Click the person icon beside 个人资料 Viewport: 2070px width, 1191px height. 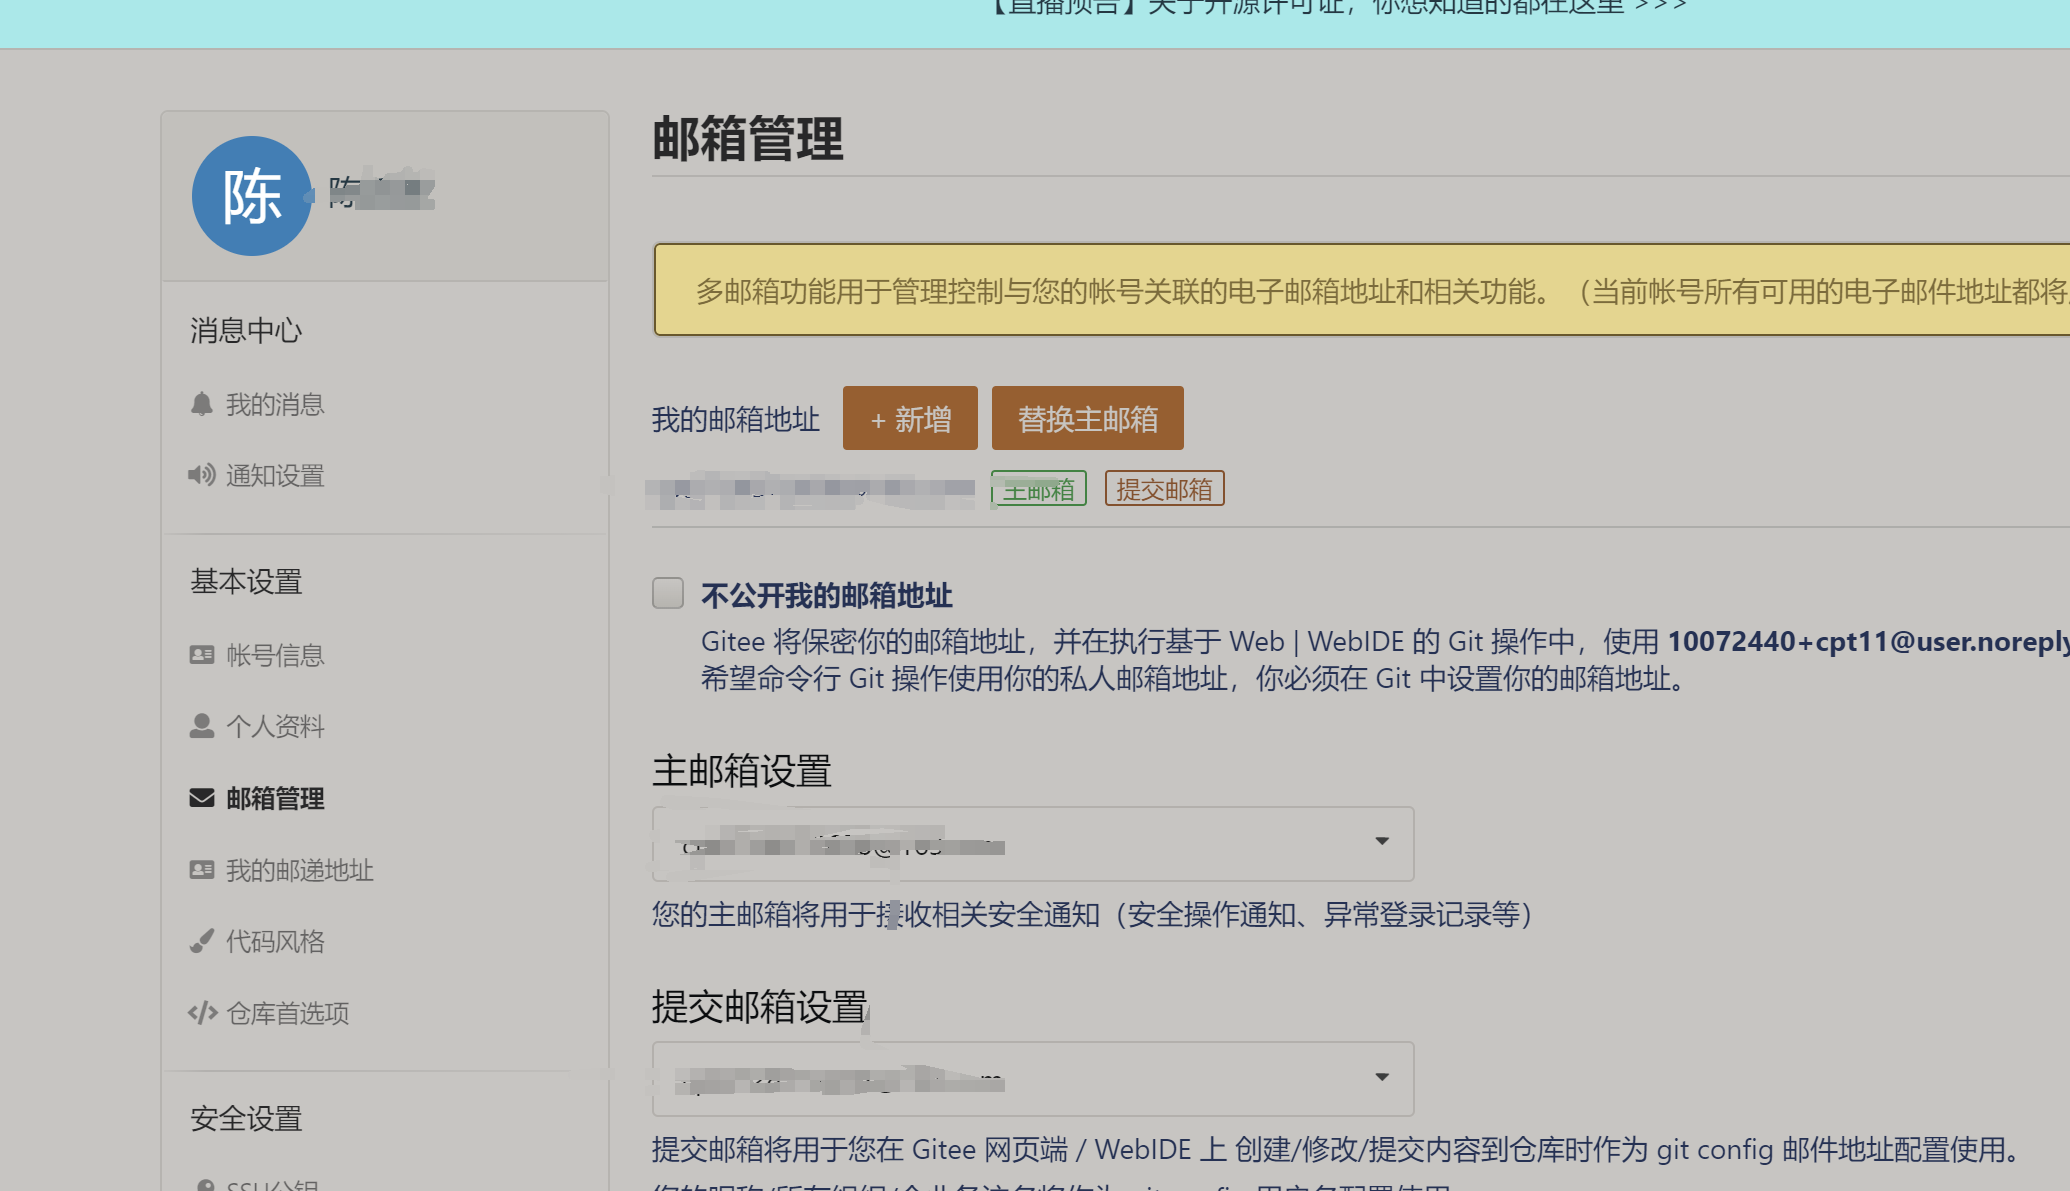pos(202,726)
